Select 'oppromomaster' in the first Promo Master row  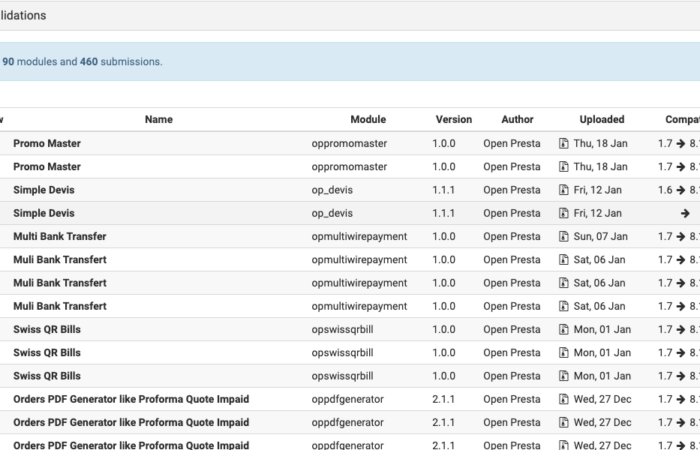(349, 143)
